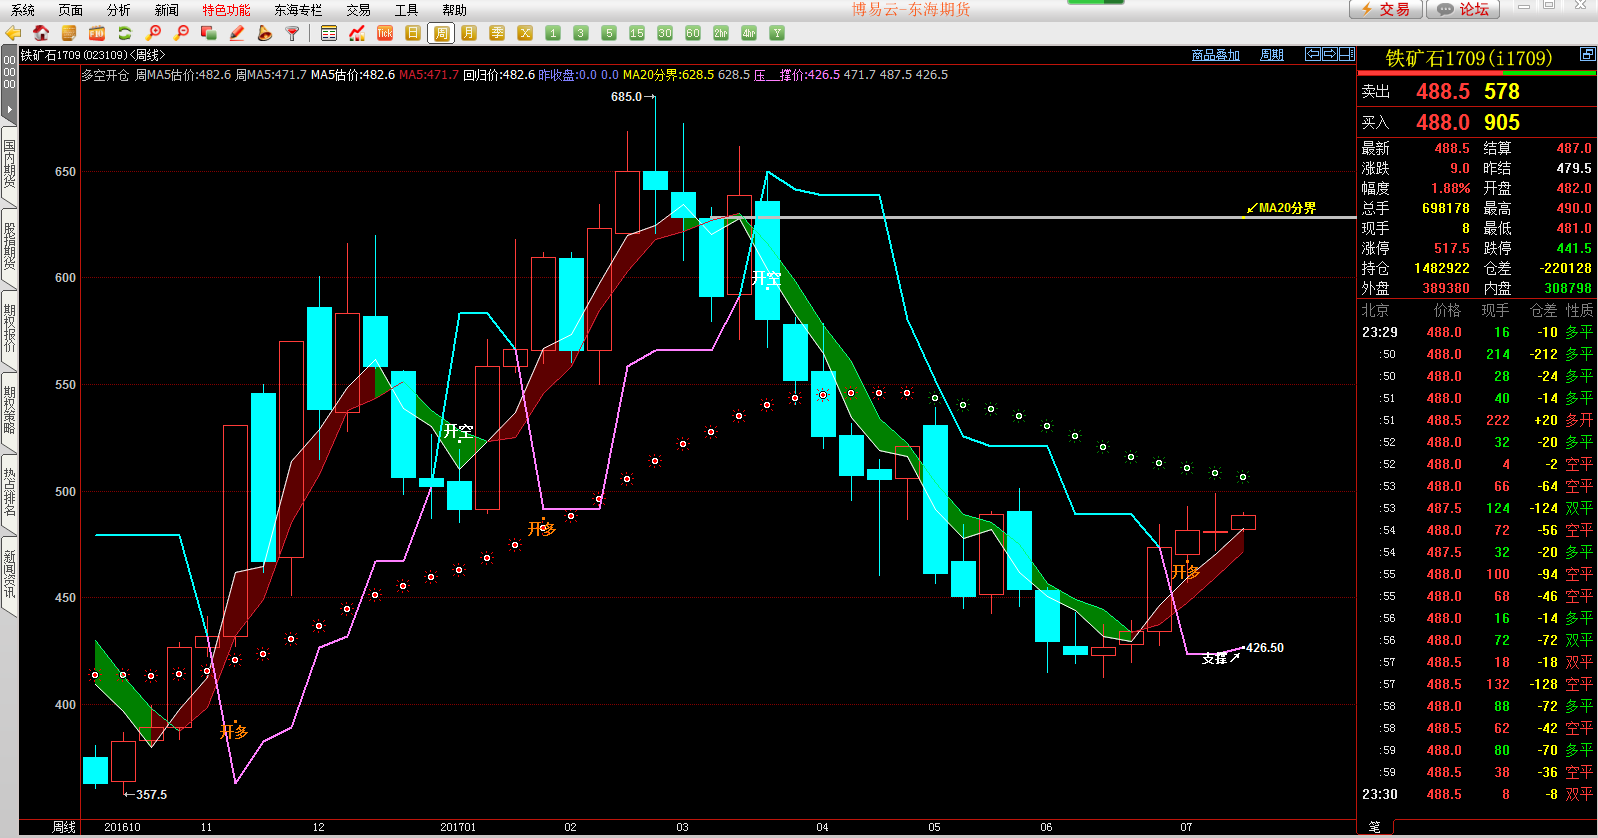Click the 商品叠加 overlay link
The width and height of the screenshot is (1598, 838).
pos(1215,55)
